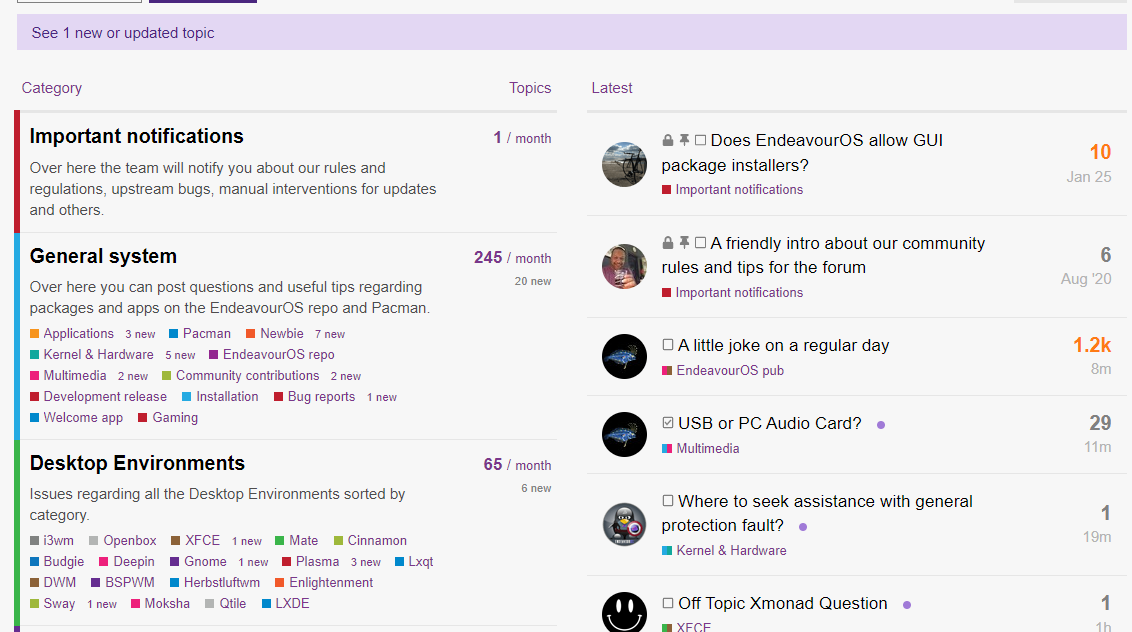This screenshot has width=1132, height=632.
Task: Click 1.2k replies count on little joke topic
Action: coord(1092,345)
